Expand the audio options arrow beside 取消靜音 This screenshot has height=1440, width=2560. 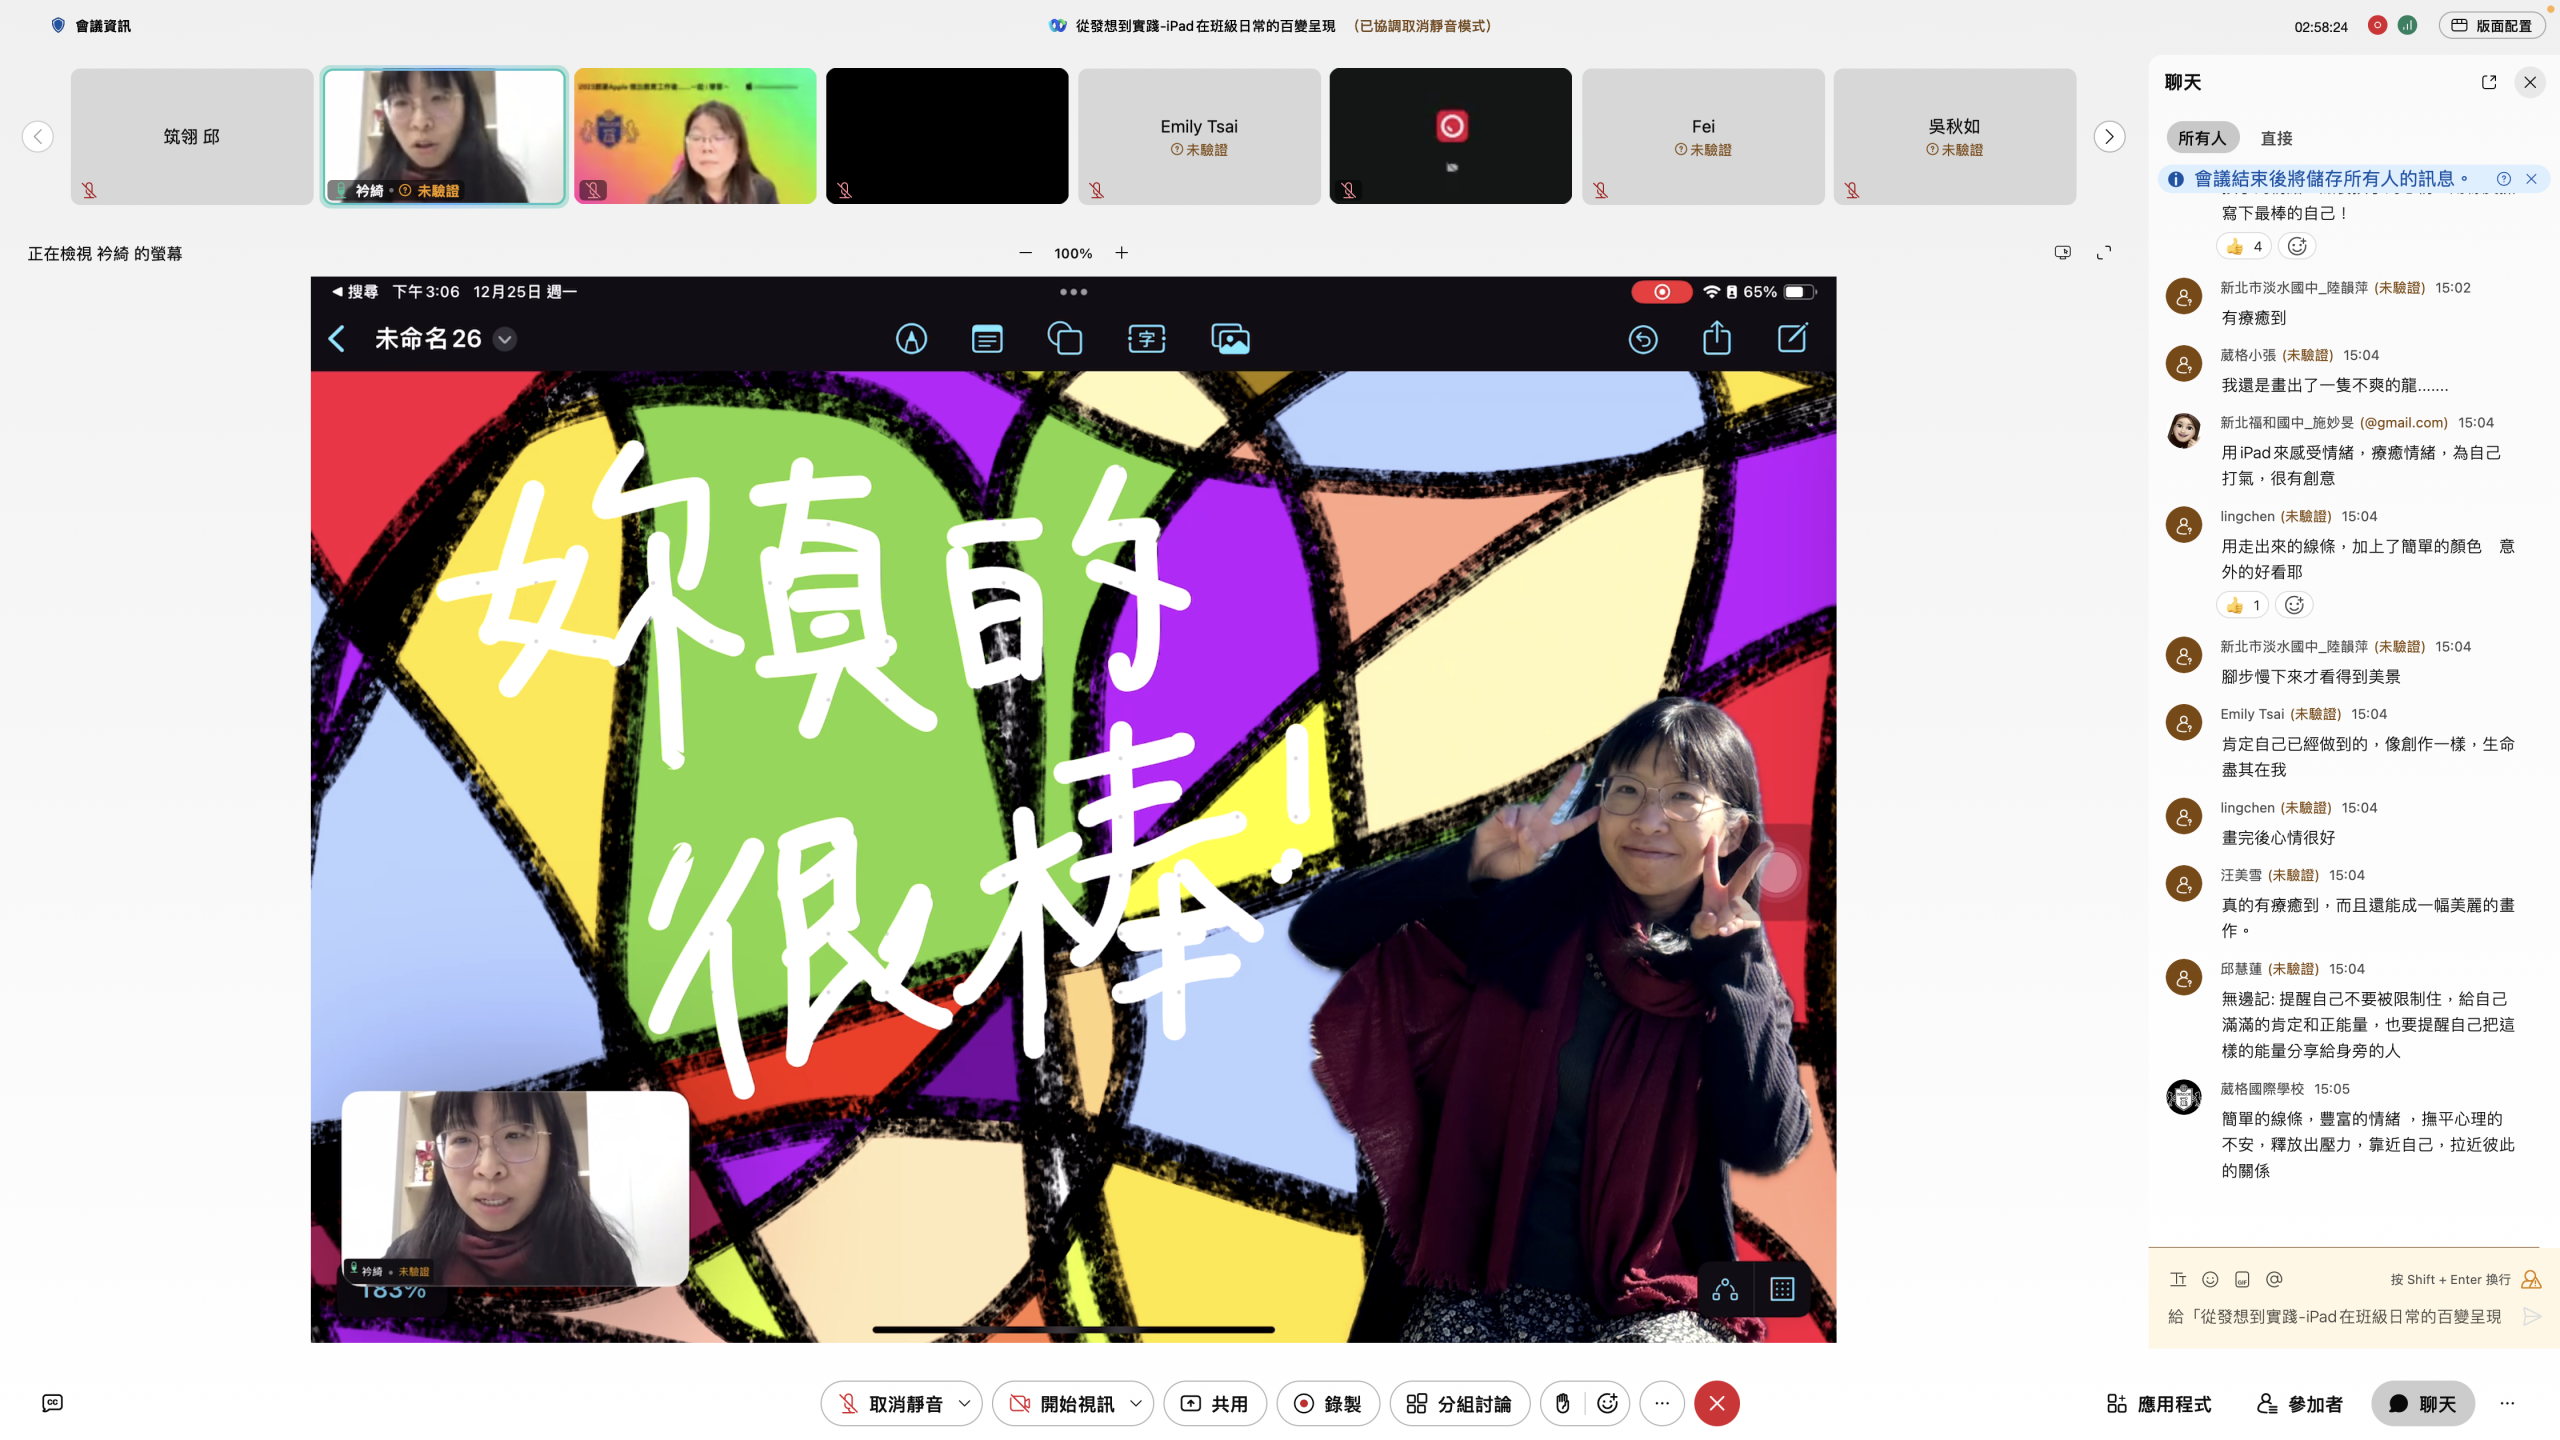[964, 1403]
